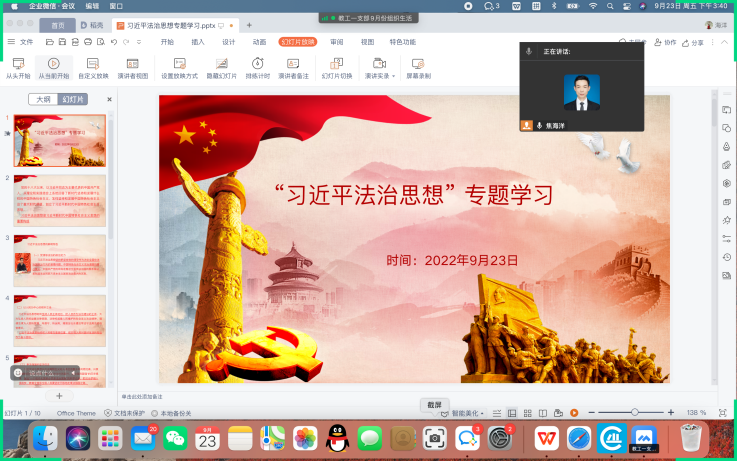Switch the side panel to 大纲 outline view

pos(44,100)
